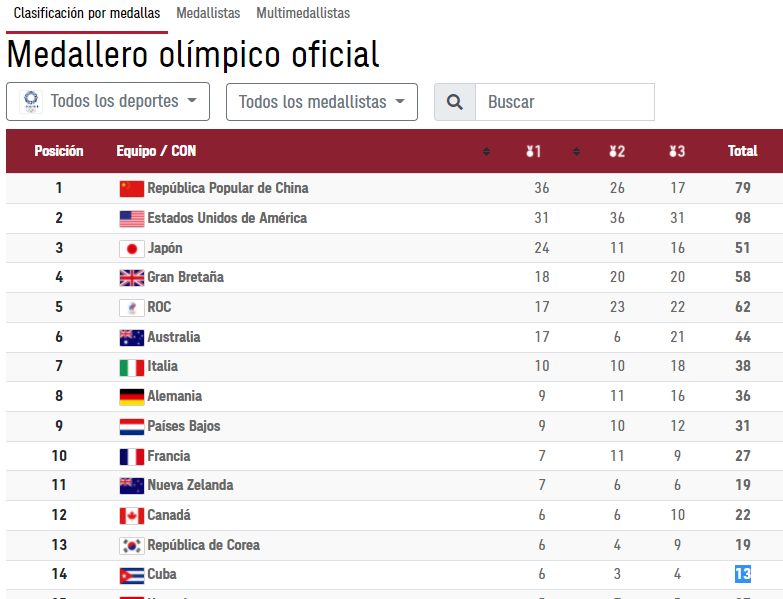
Task: Sort the table by Total header
Action: click(742, 152)
